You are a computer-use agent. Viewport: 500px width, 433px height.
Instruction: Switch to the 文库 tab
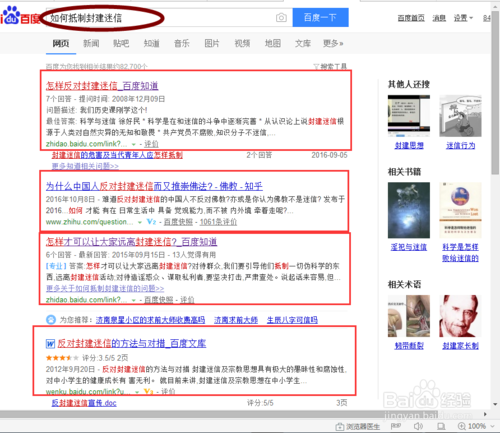pos(303,43)
